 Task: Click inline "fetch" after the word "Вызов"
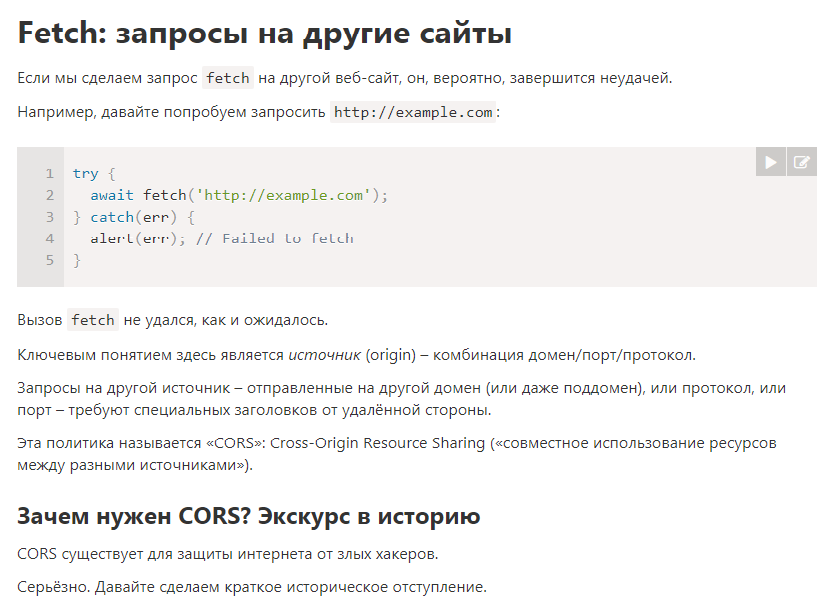[93, 320]
